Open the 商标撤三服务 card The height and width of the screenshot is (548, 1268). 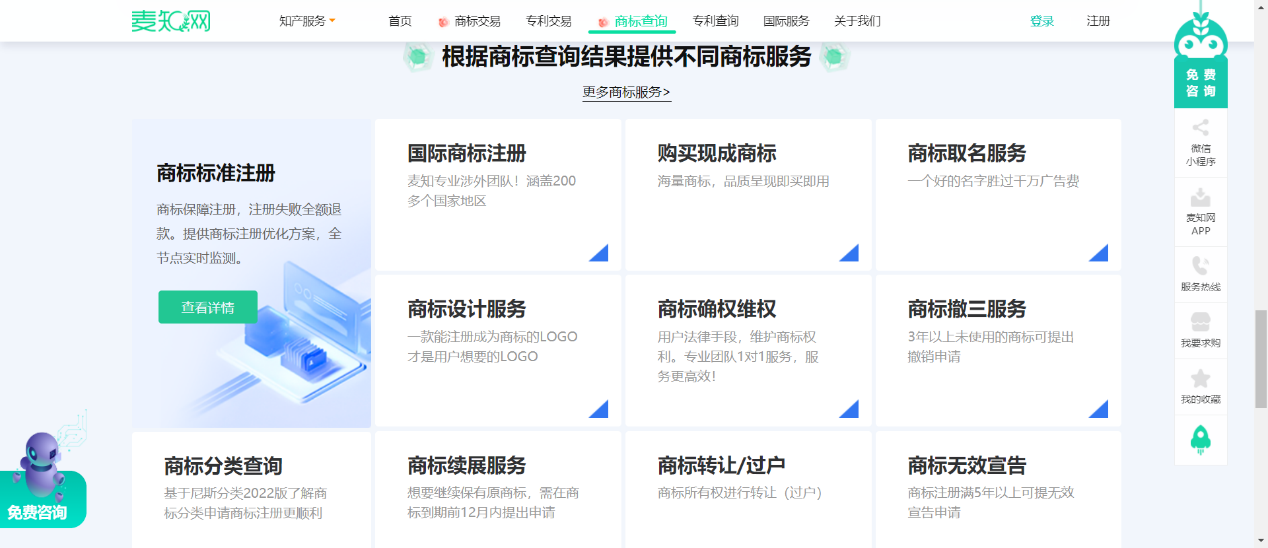(x=998, y=351)
